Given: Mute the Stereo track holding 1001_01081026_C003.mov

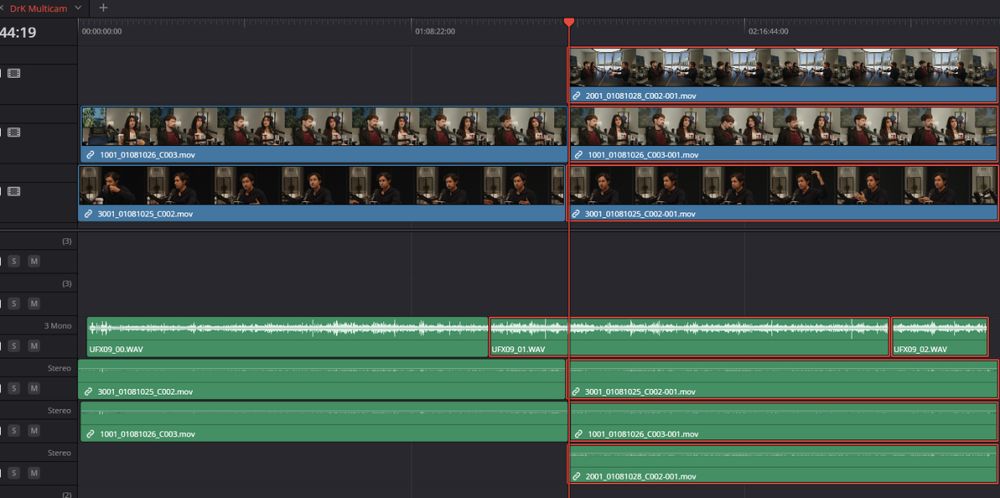Looking at the screenshot, I should (x=34, y=431).
